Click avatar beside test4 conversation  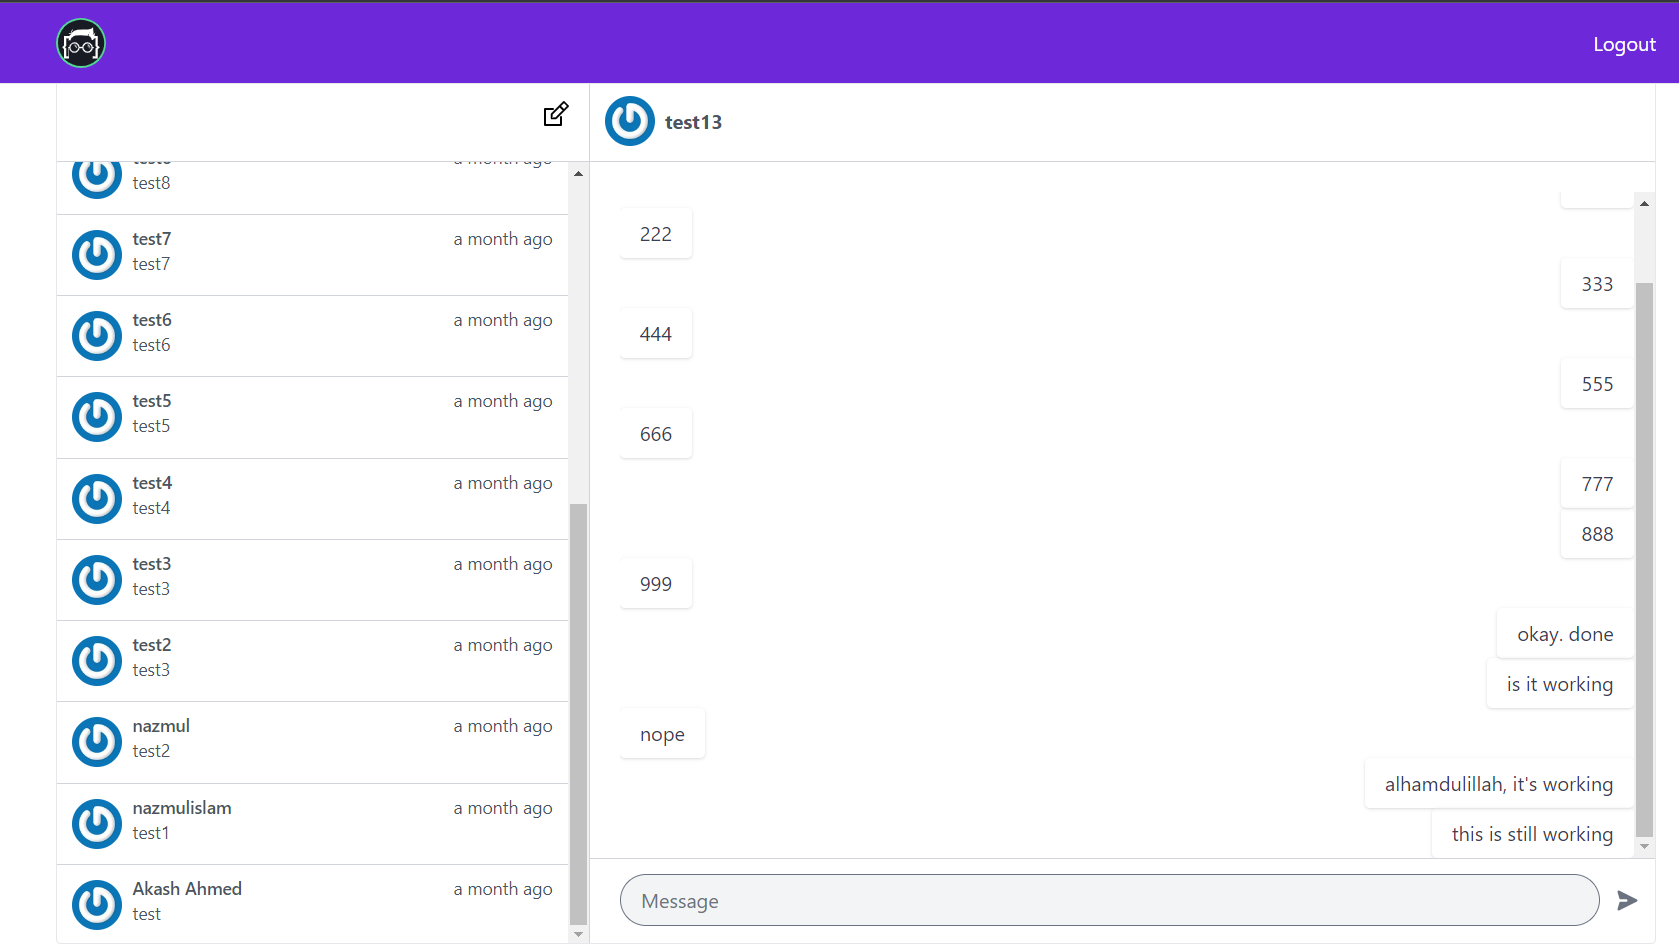[97, 499]
